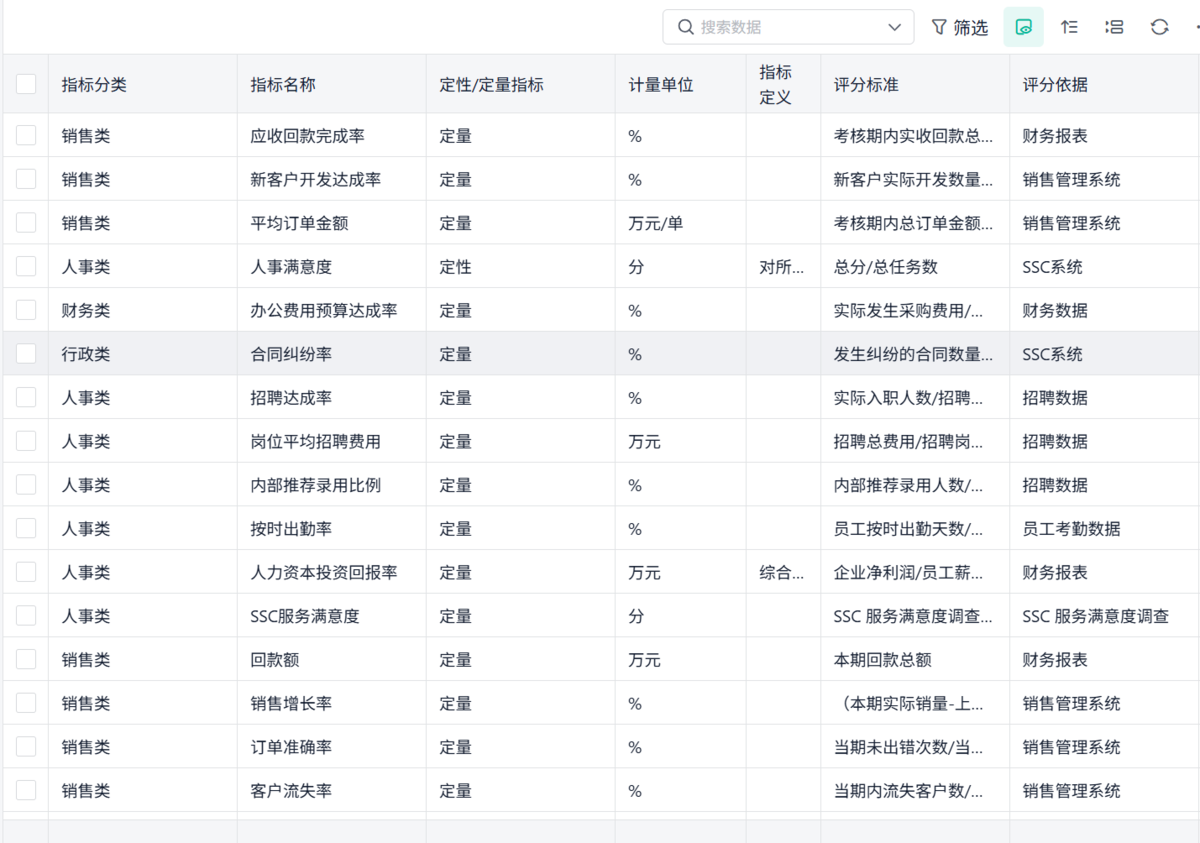The image size is (1200, 843).
Task: Check the 应收回款完成率 row checkbox
Action: point(26,135)
